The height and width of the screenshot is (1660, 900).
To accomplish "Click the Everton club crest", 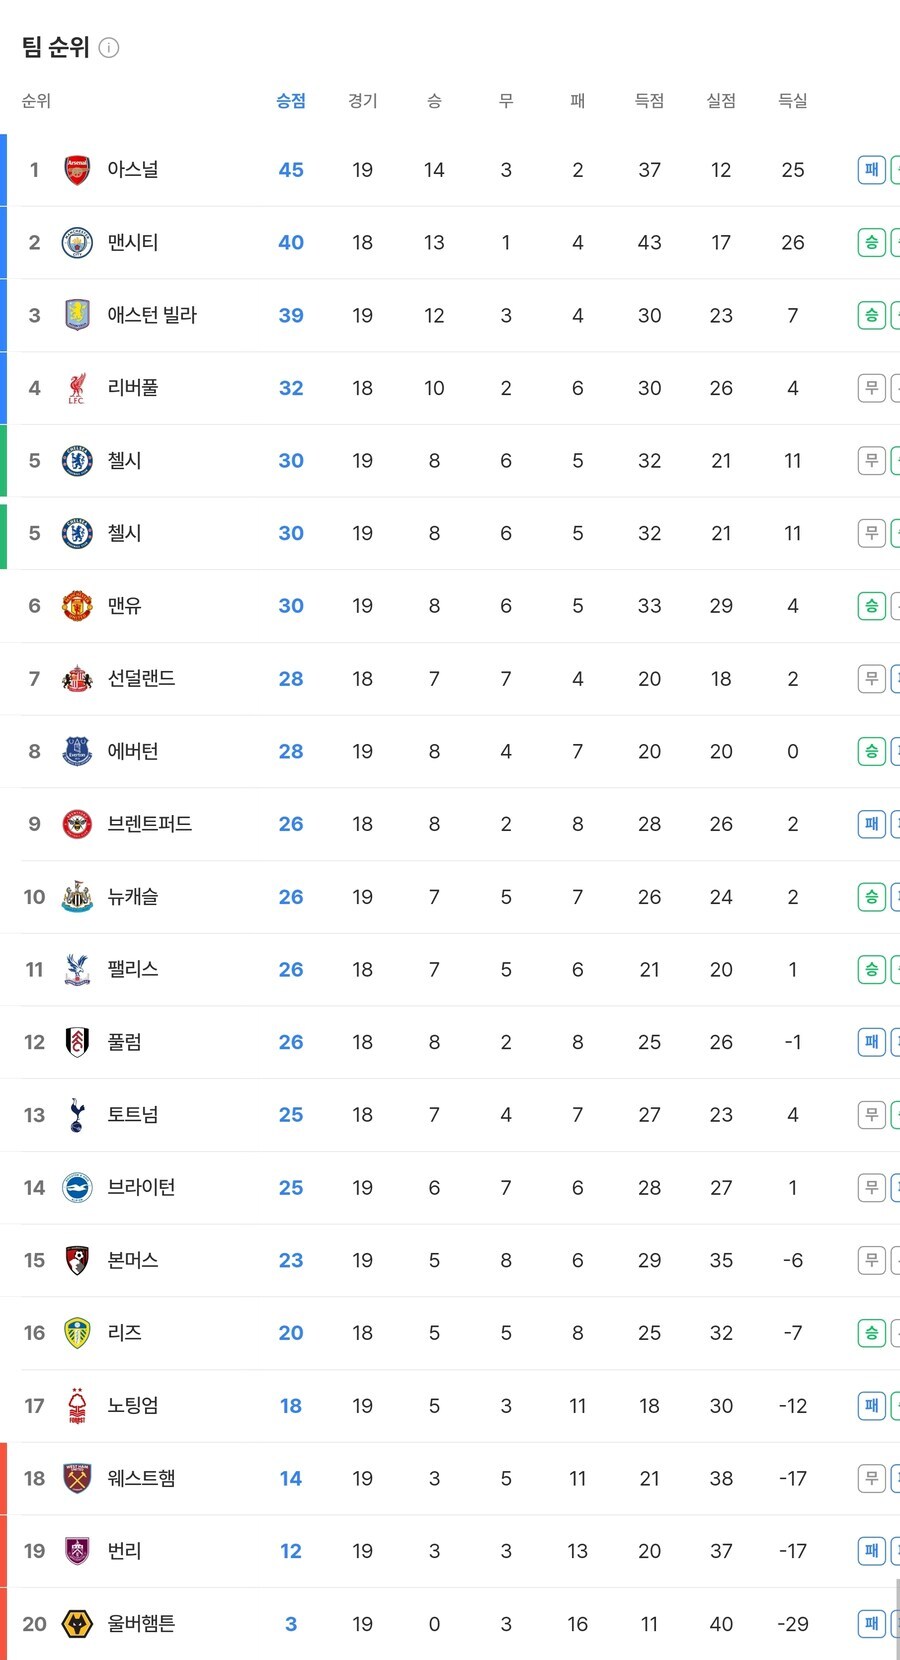I will tap(75, 751).
